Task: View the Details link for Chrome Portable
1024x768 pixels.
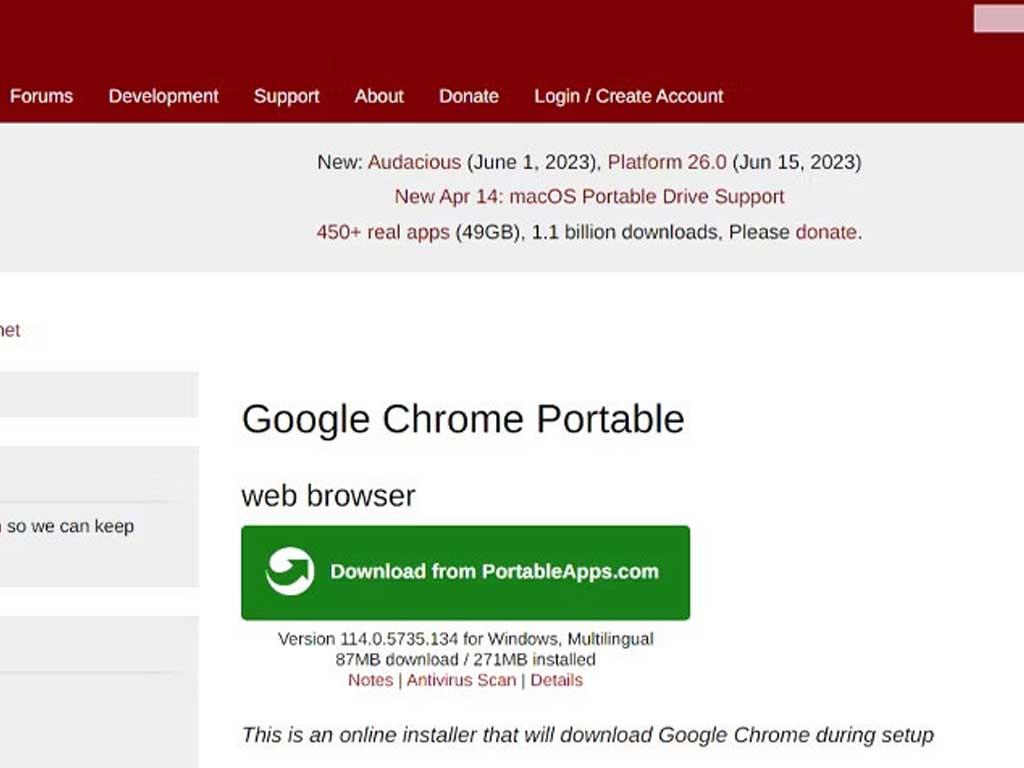Action: point(557,680)
